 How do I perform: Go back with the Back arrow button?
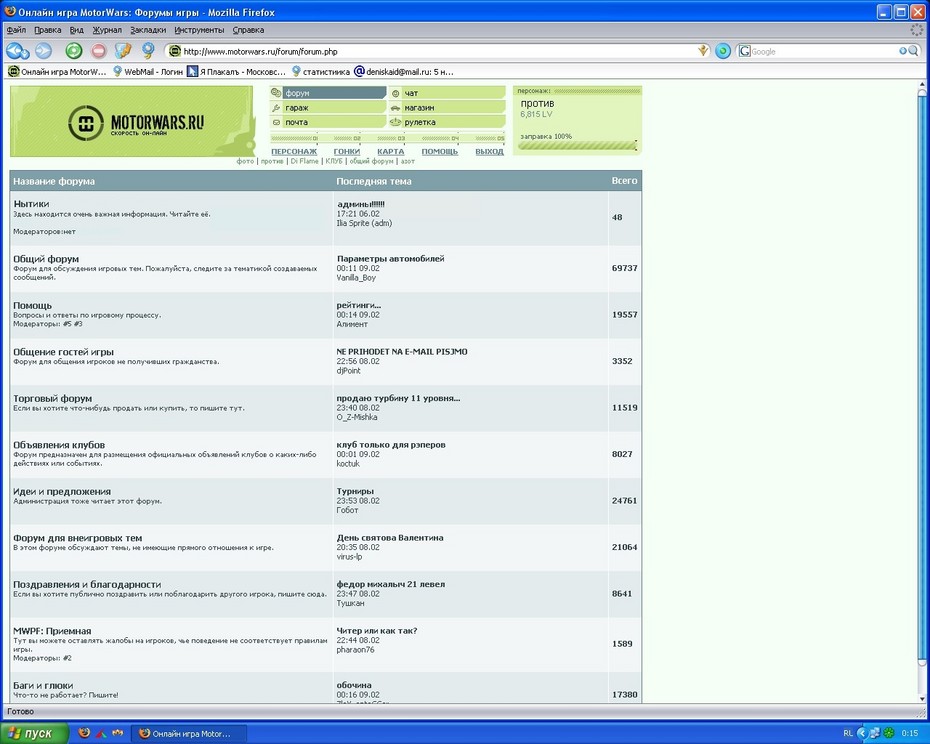[17, 51]
